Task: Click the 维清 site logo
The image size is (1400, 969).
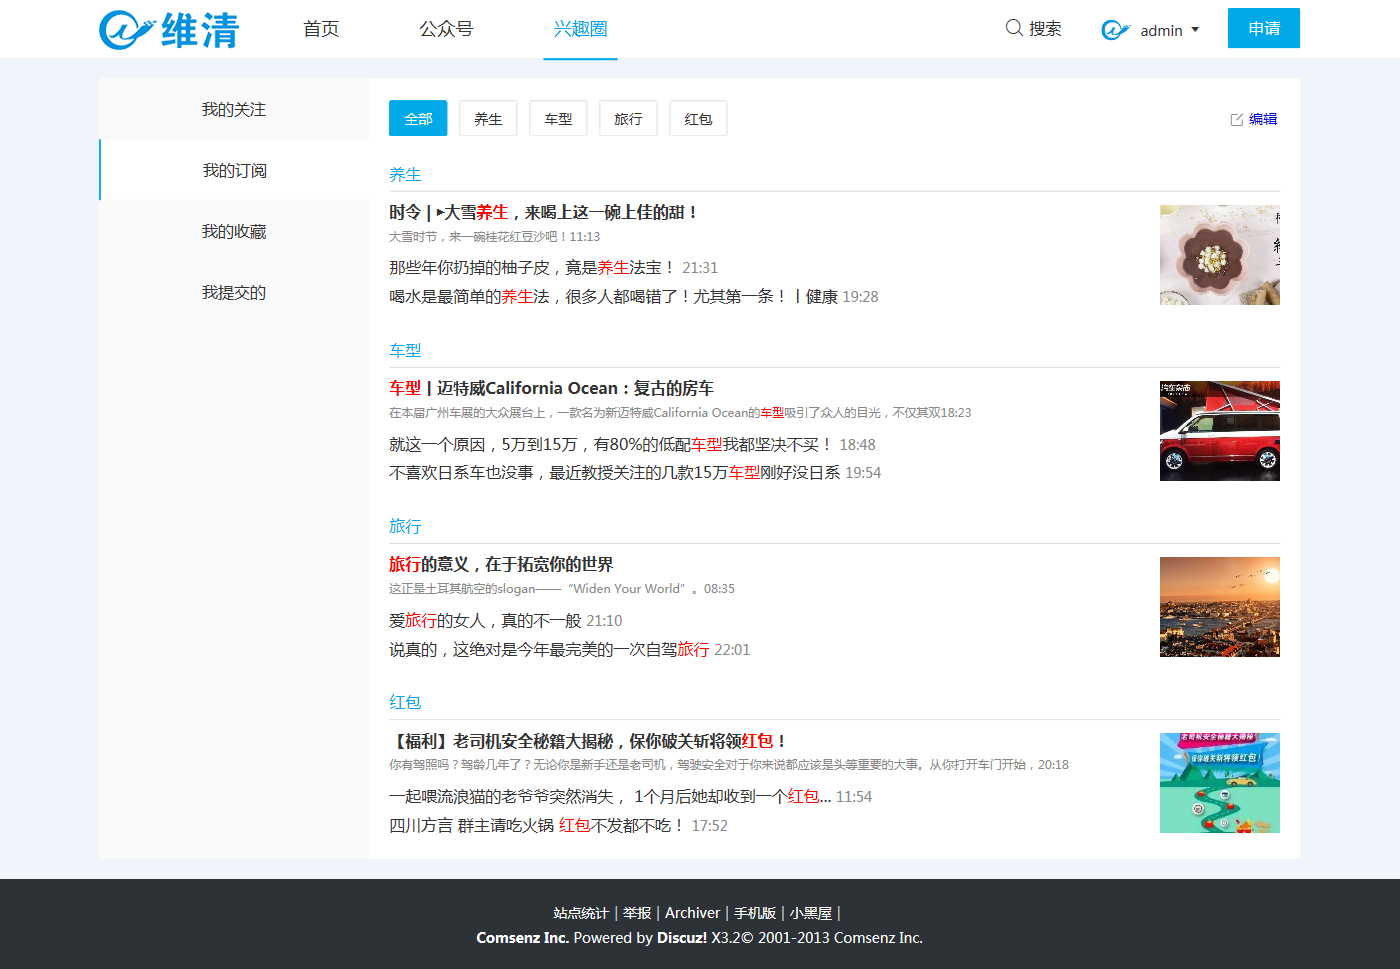Action: (x=169, y=29)
